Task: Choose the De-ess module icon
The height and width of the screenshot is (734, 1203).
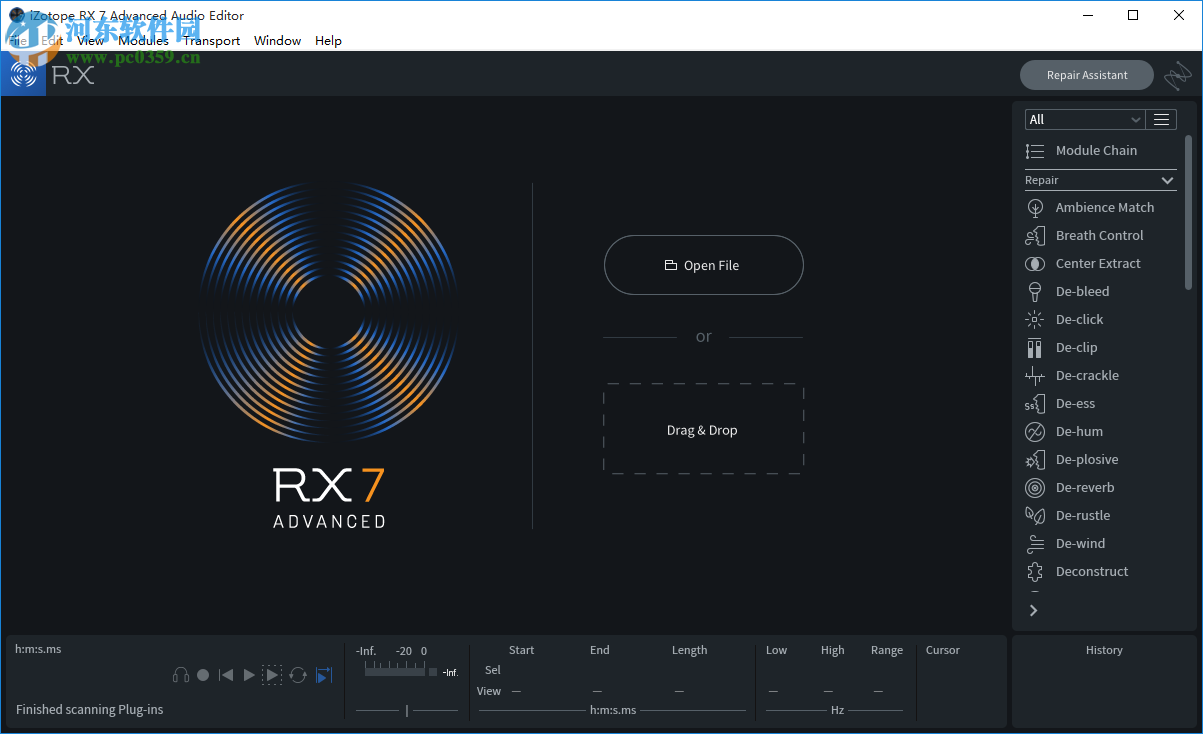Action: tap(1035, 404)
